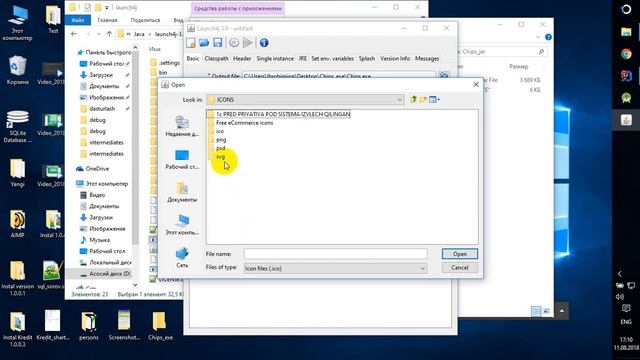Select Локальный диск in Explorer tree
Viewport: 640px width, 360px height.
click(105, 262)
